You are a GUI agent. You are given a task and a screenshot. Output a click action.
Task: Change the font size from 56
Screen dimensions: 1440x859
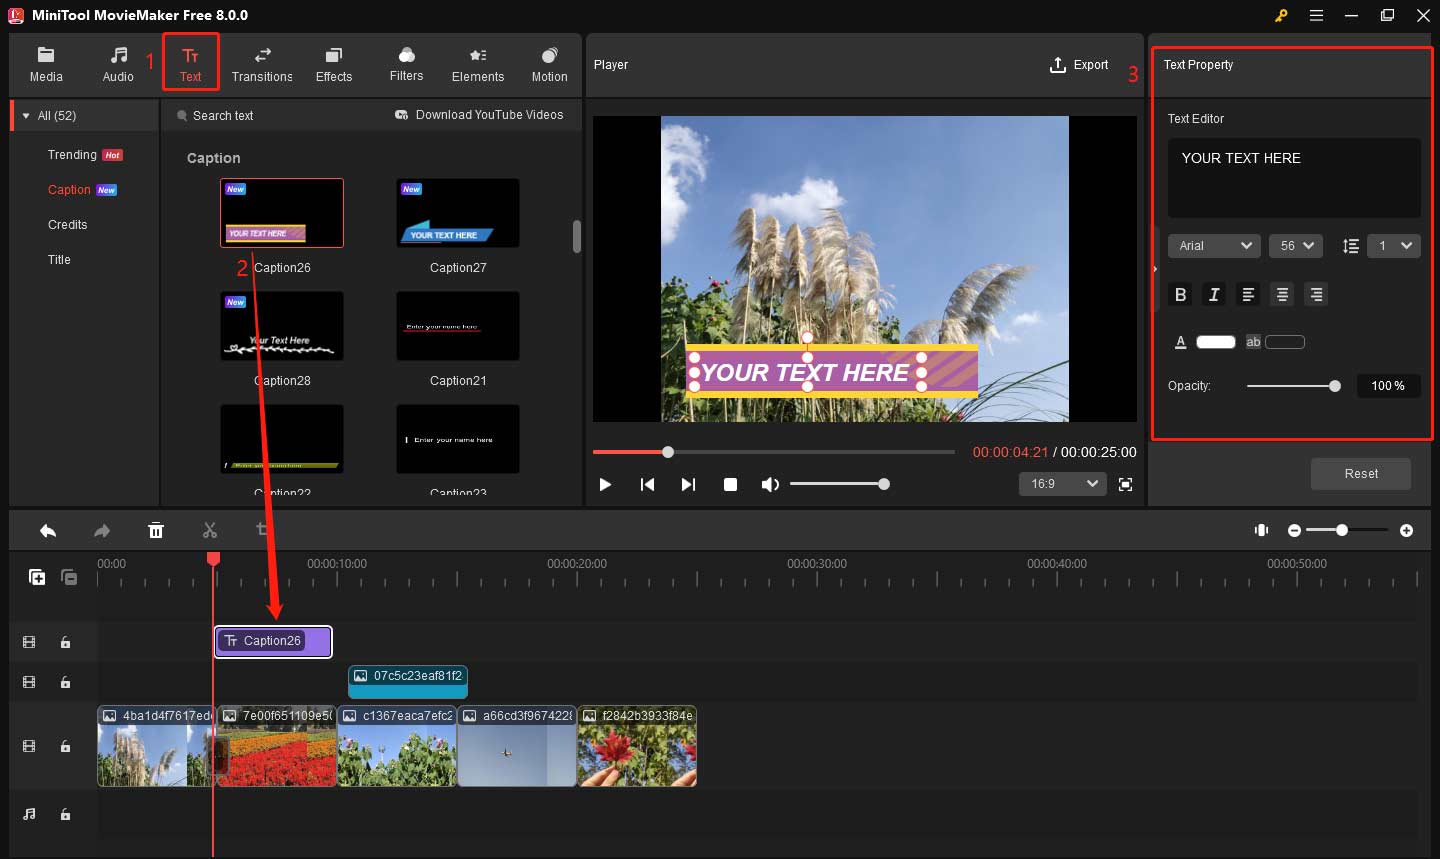coord(1296,245)
